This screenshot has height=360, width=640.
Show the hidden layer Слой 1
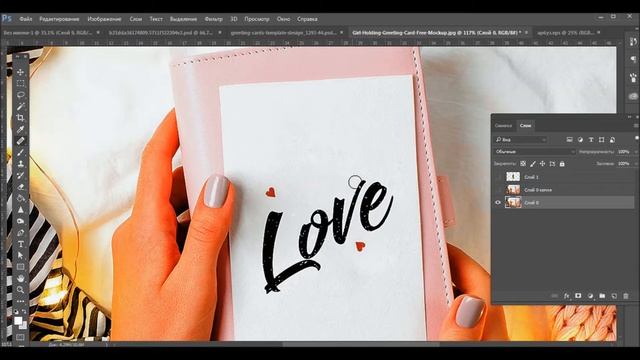pyautogui.click(x=498, y=177)
